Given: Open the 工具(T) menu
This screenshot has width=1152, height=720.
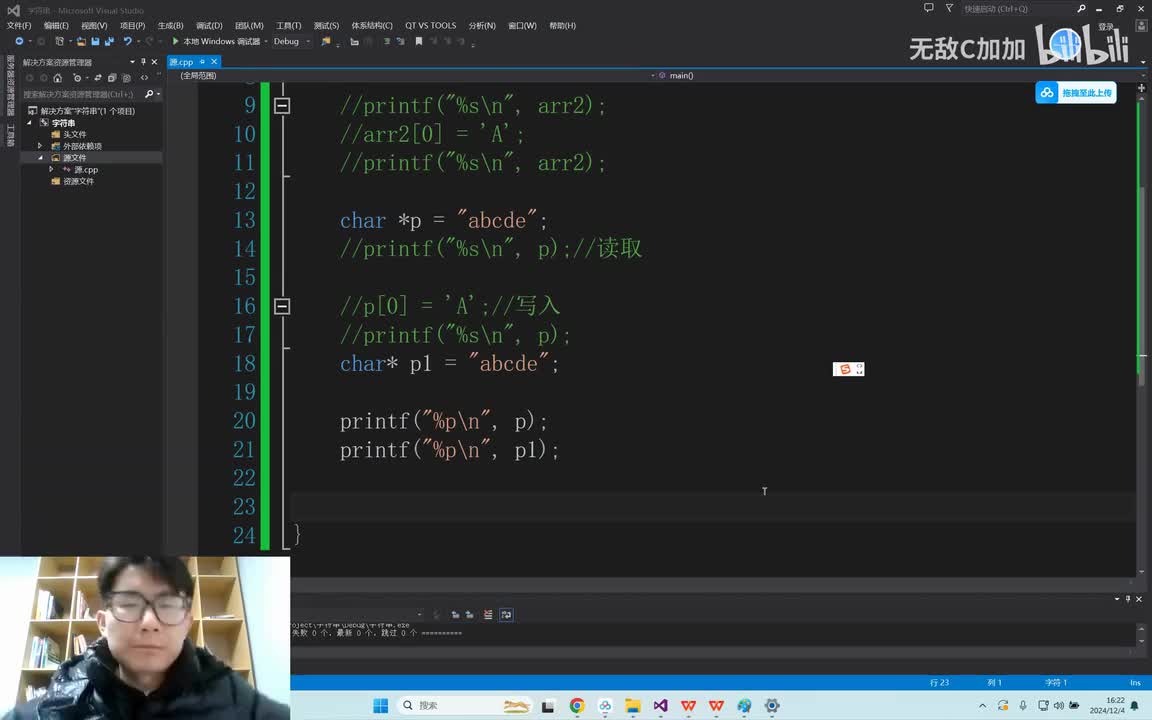Looking at the screenshot, I should click(289, 26).
